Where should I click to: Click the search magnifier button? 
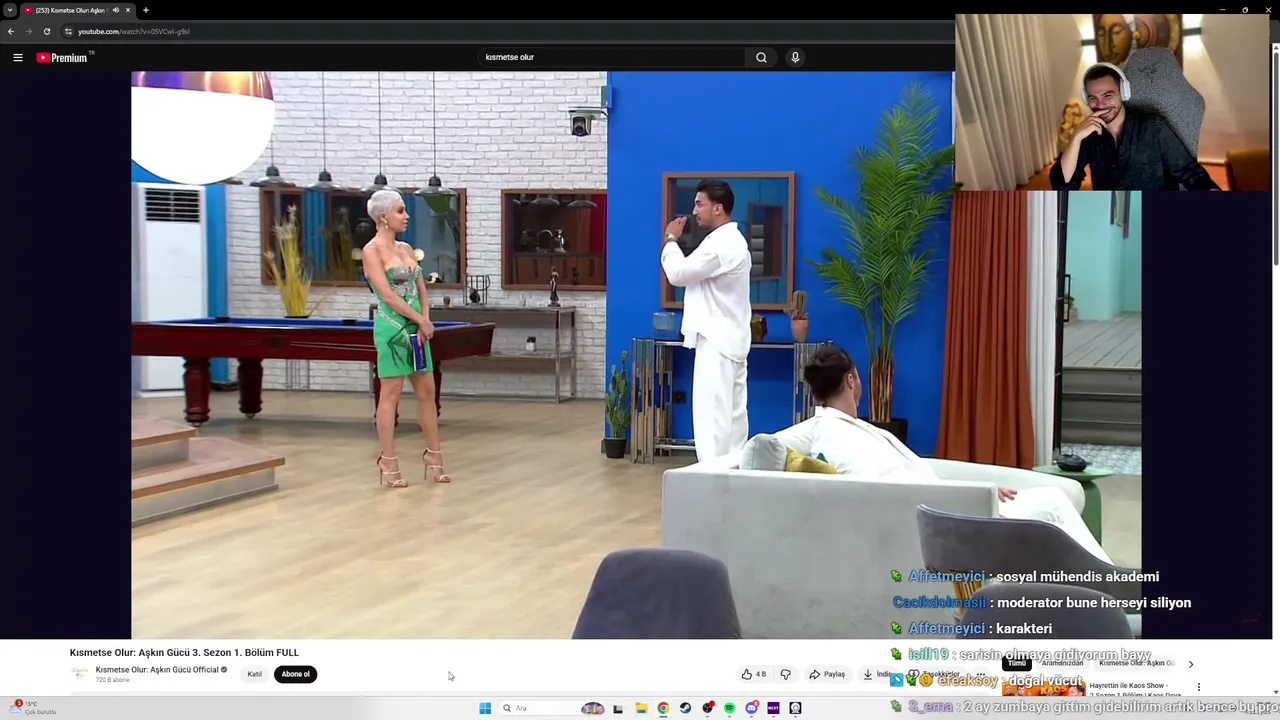pos(761,58)
